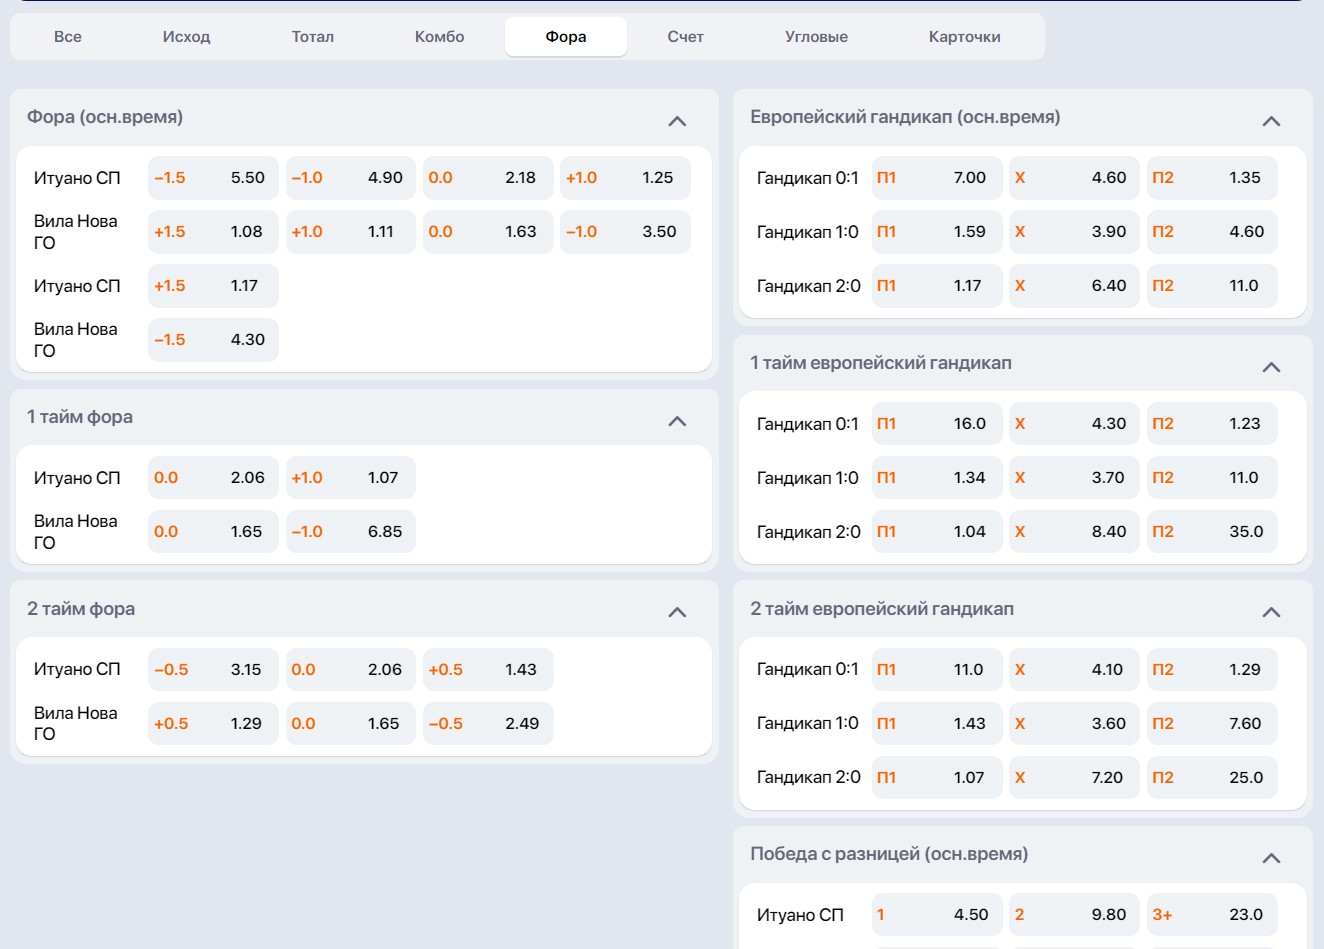Image resolution: width=1324 pixels, height=949 pixels.
Task: Click 1 тайм фора Вила Нова −1.0 at 6.85
Action: coord(350,532)
